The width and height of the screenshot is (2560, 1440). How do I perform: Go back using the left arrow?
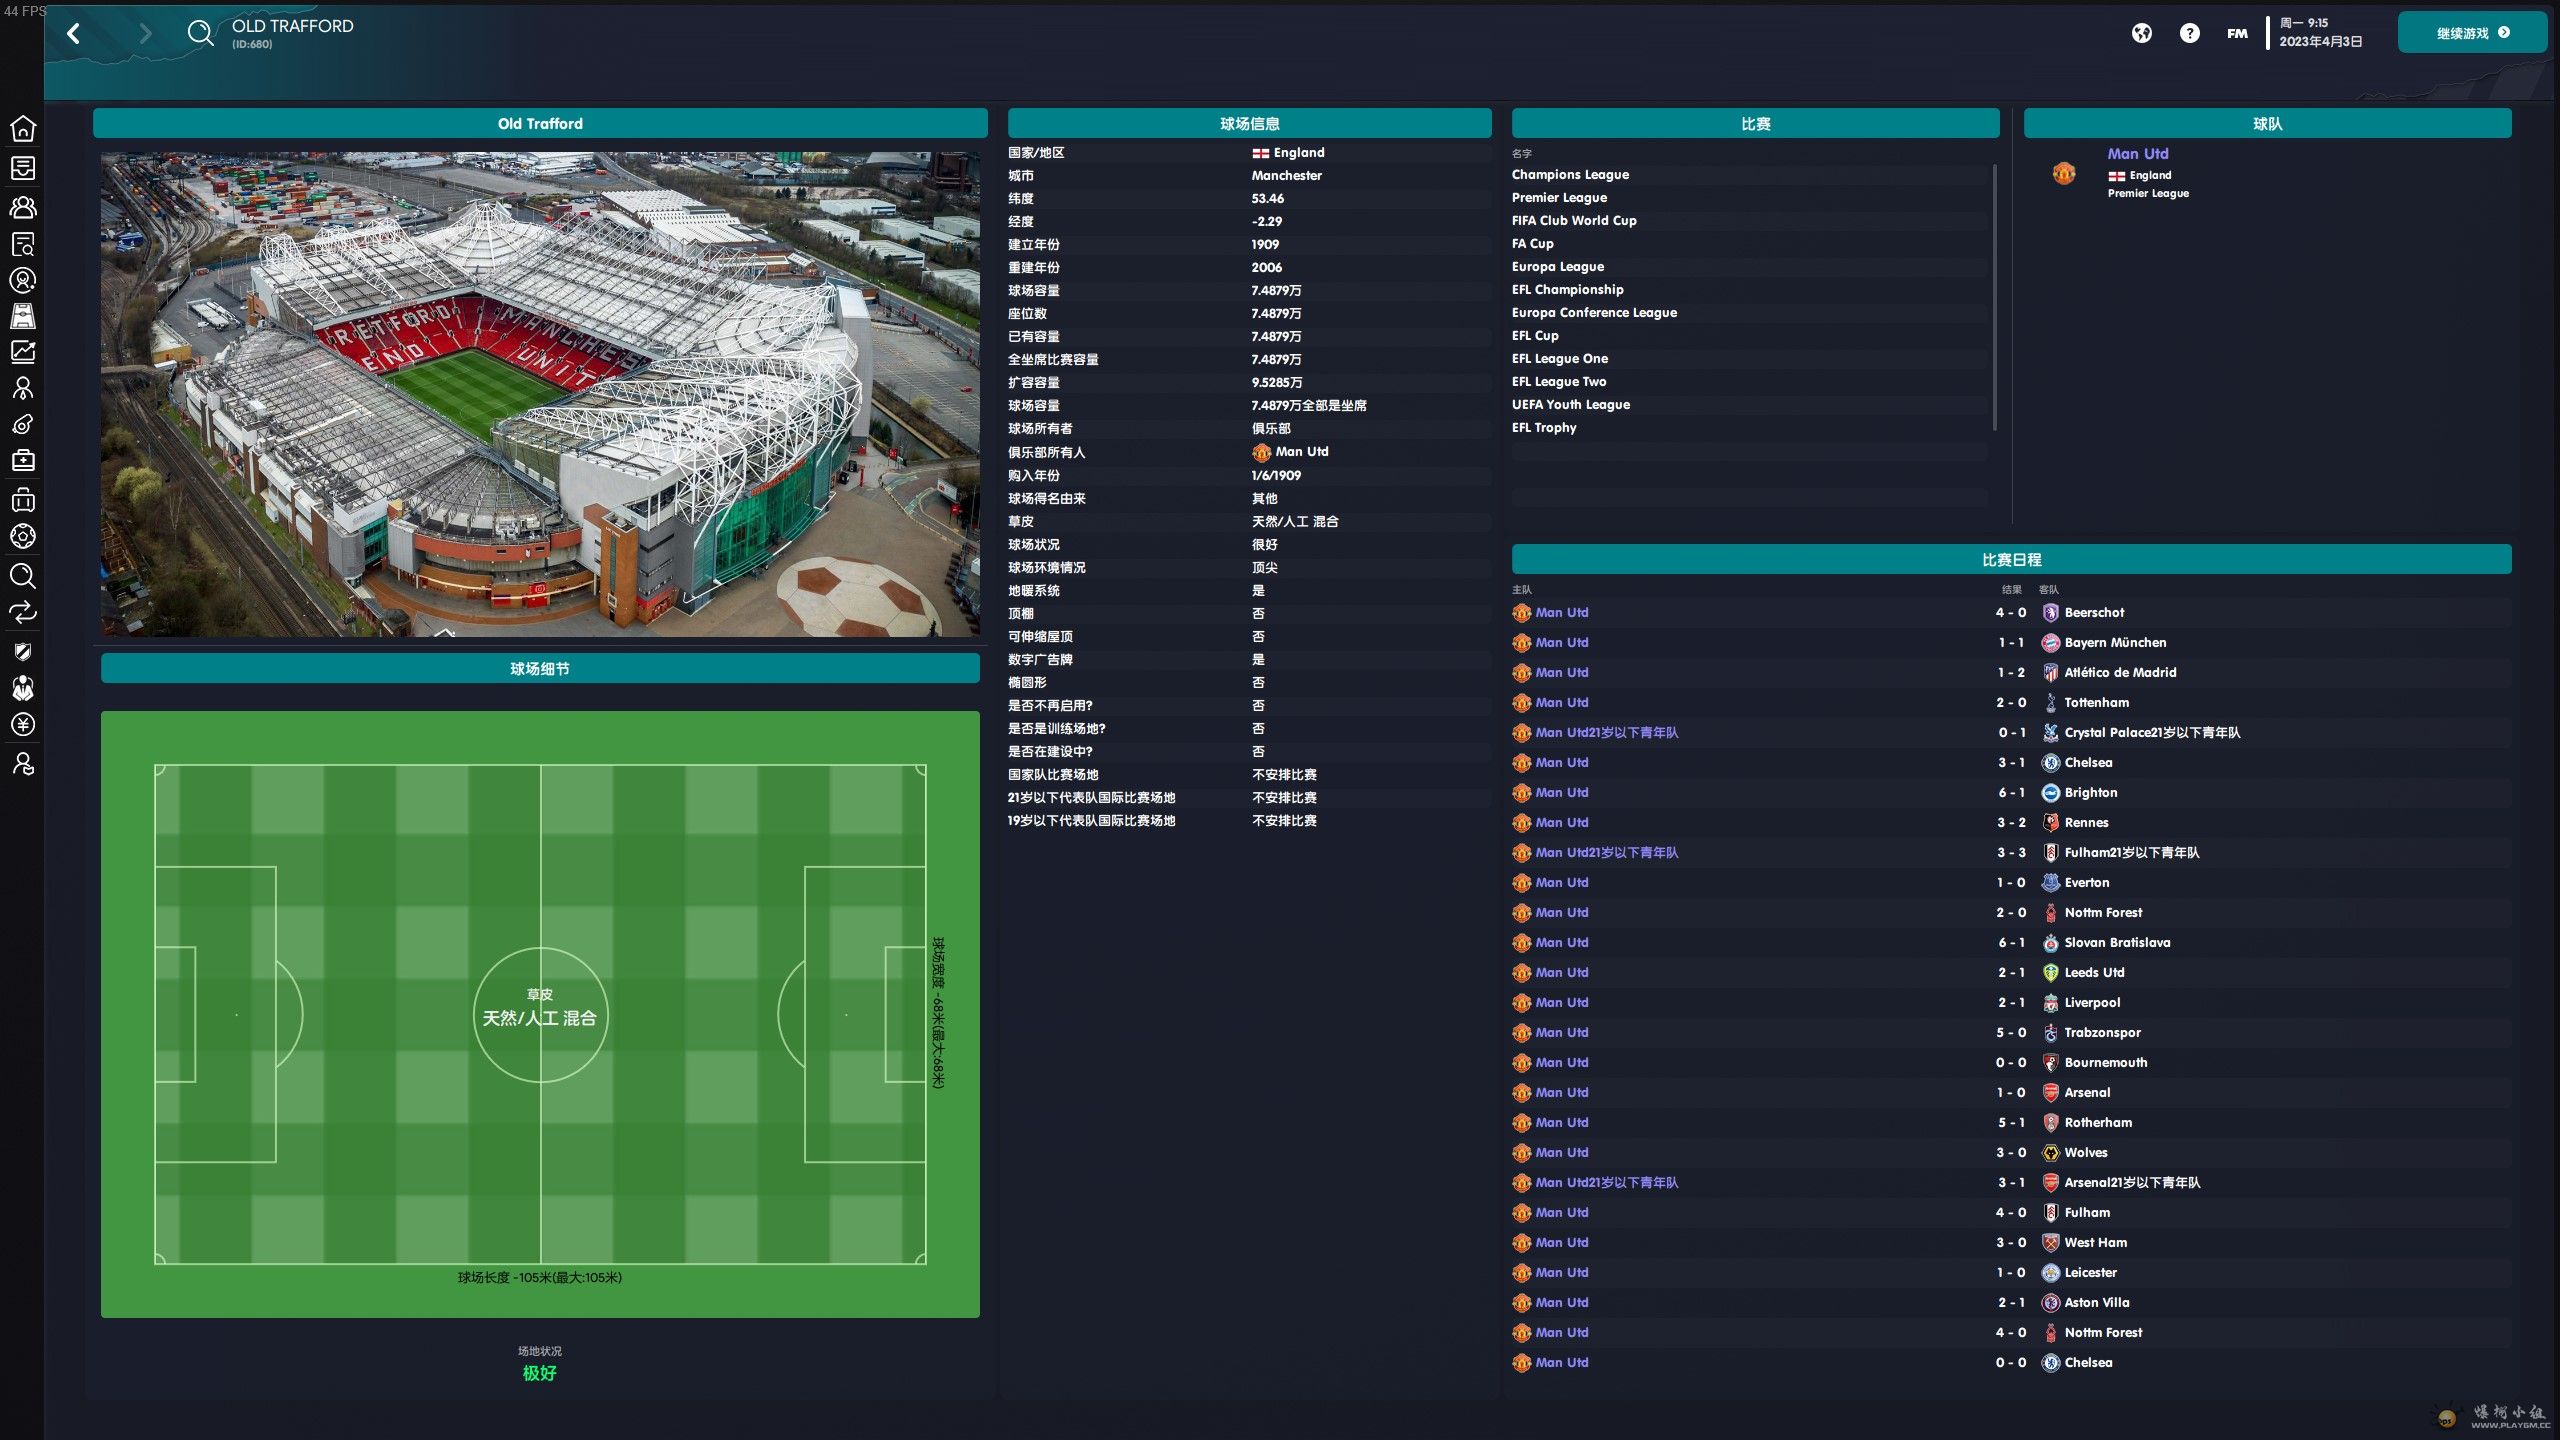(73, 33)
